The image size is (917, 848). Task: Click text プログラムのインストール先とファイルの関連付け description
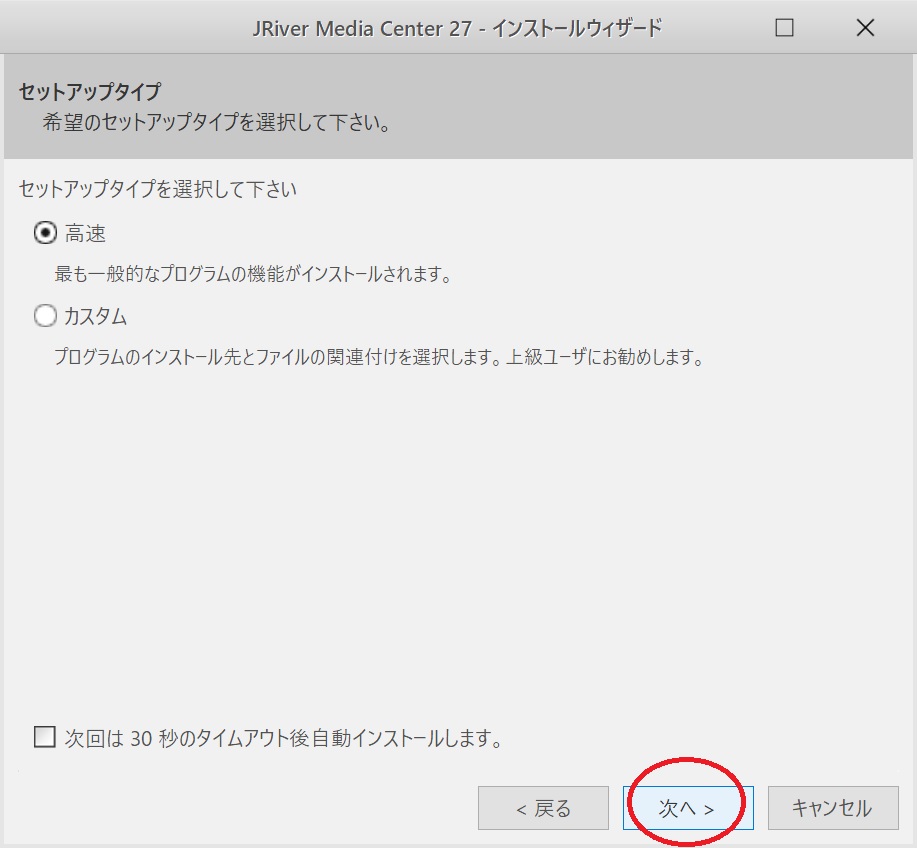[380, 357]
